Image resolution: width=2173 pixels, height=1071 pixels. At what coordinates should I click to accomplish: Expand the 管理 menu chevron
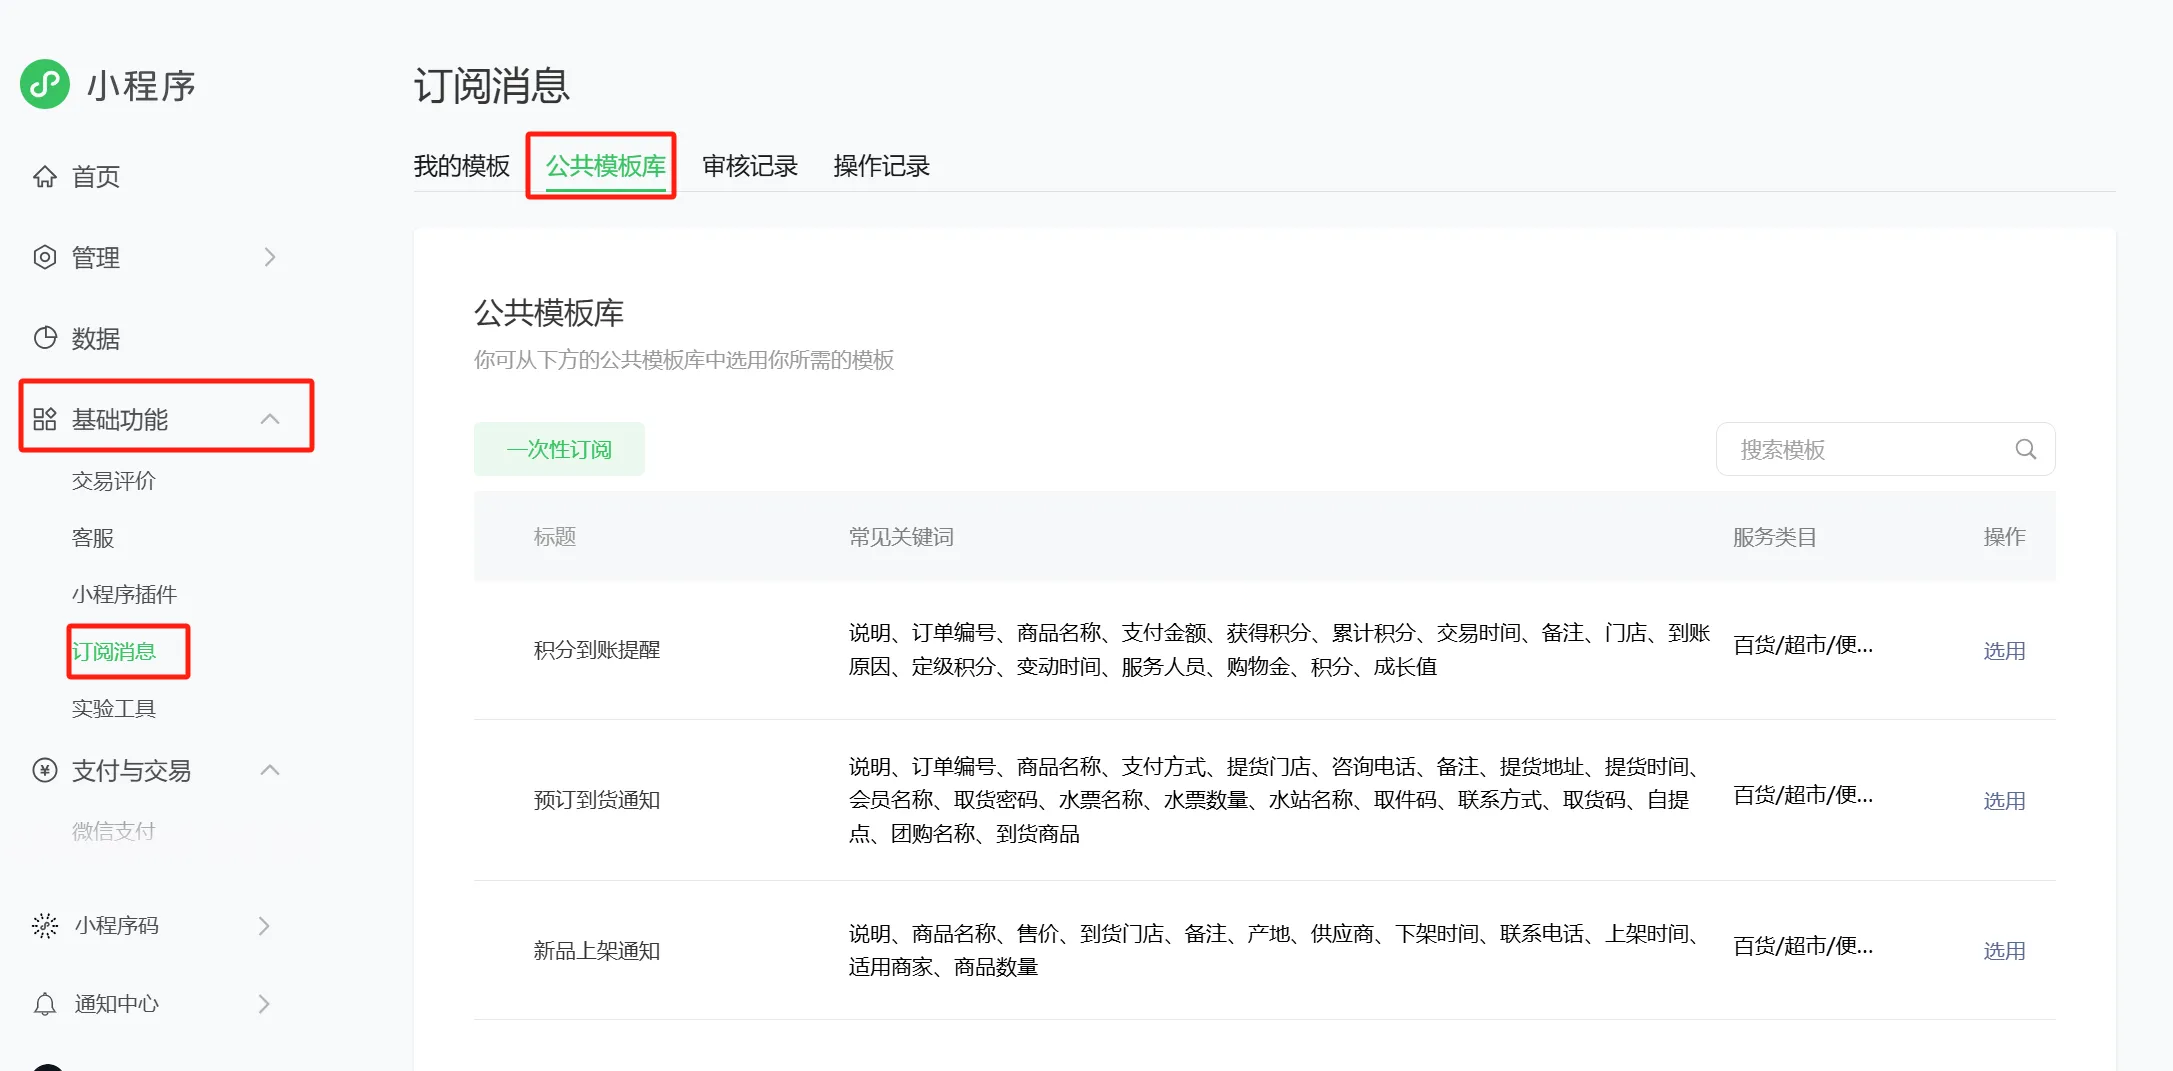[270, 257]
